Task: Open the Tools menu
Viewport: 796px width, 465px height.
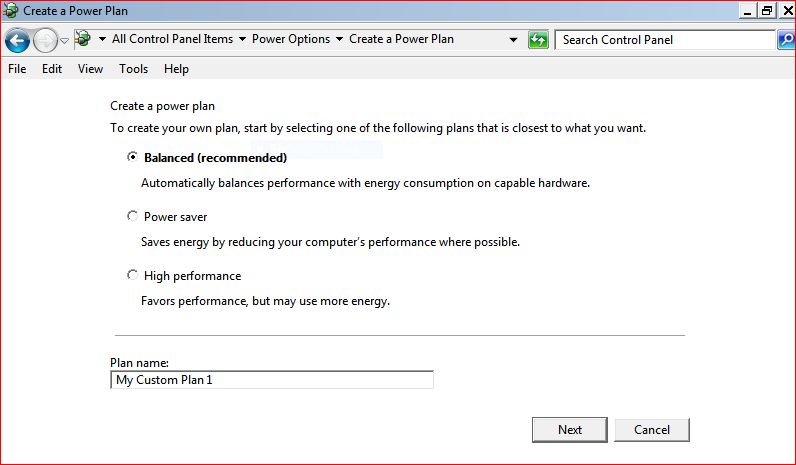Action: point(134,69)
